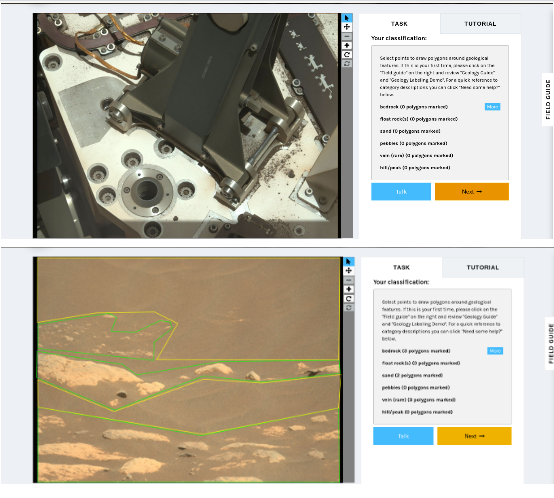The width and height of the screenshot is (554, 498).
Task: Expand More help beside bedrock in top panel
Action: pyautogui.click(x=492, y=107)
